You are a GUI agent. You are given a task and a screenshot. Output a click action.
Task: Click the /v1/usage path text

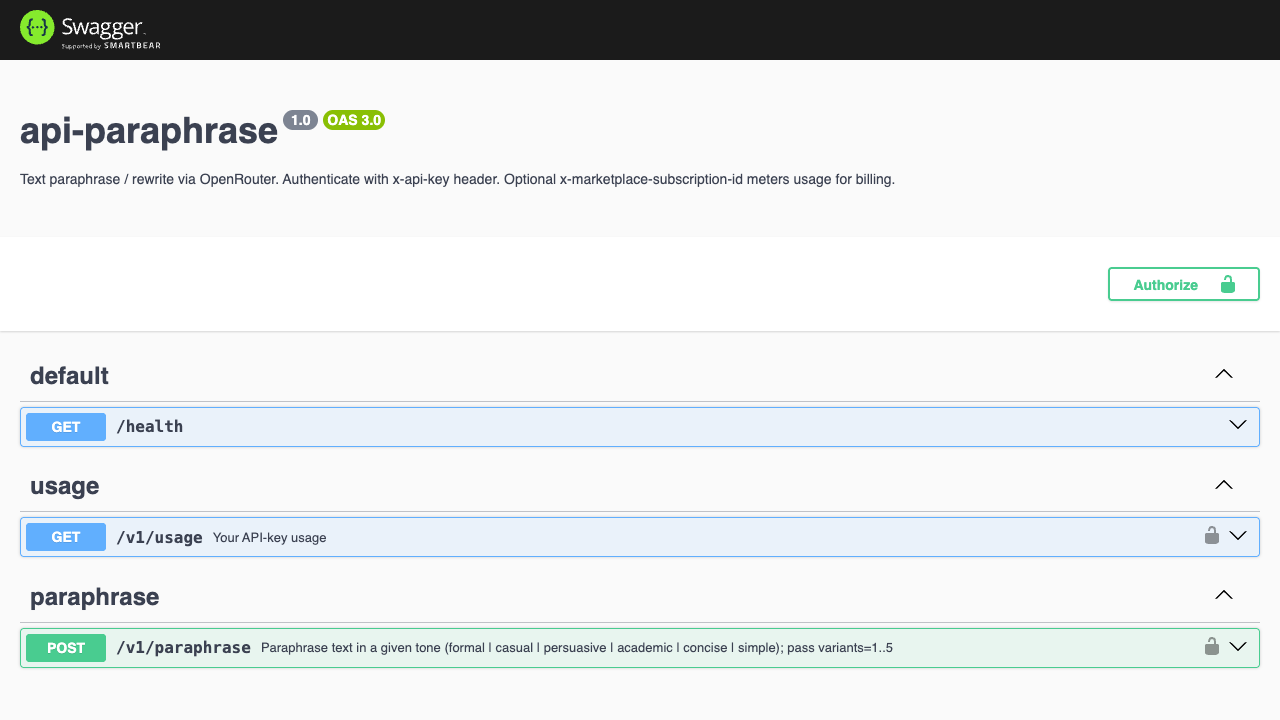pyautogui.click(x=159, y=537)
